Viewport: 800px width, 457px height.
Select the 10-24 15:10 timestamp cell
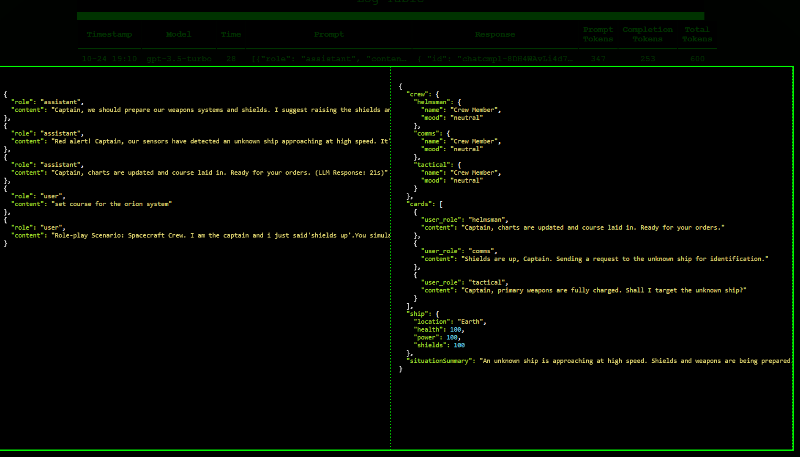pos(109,59)
